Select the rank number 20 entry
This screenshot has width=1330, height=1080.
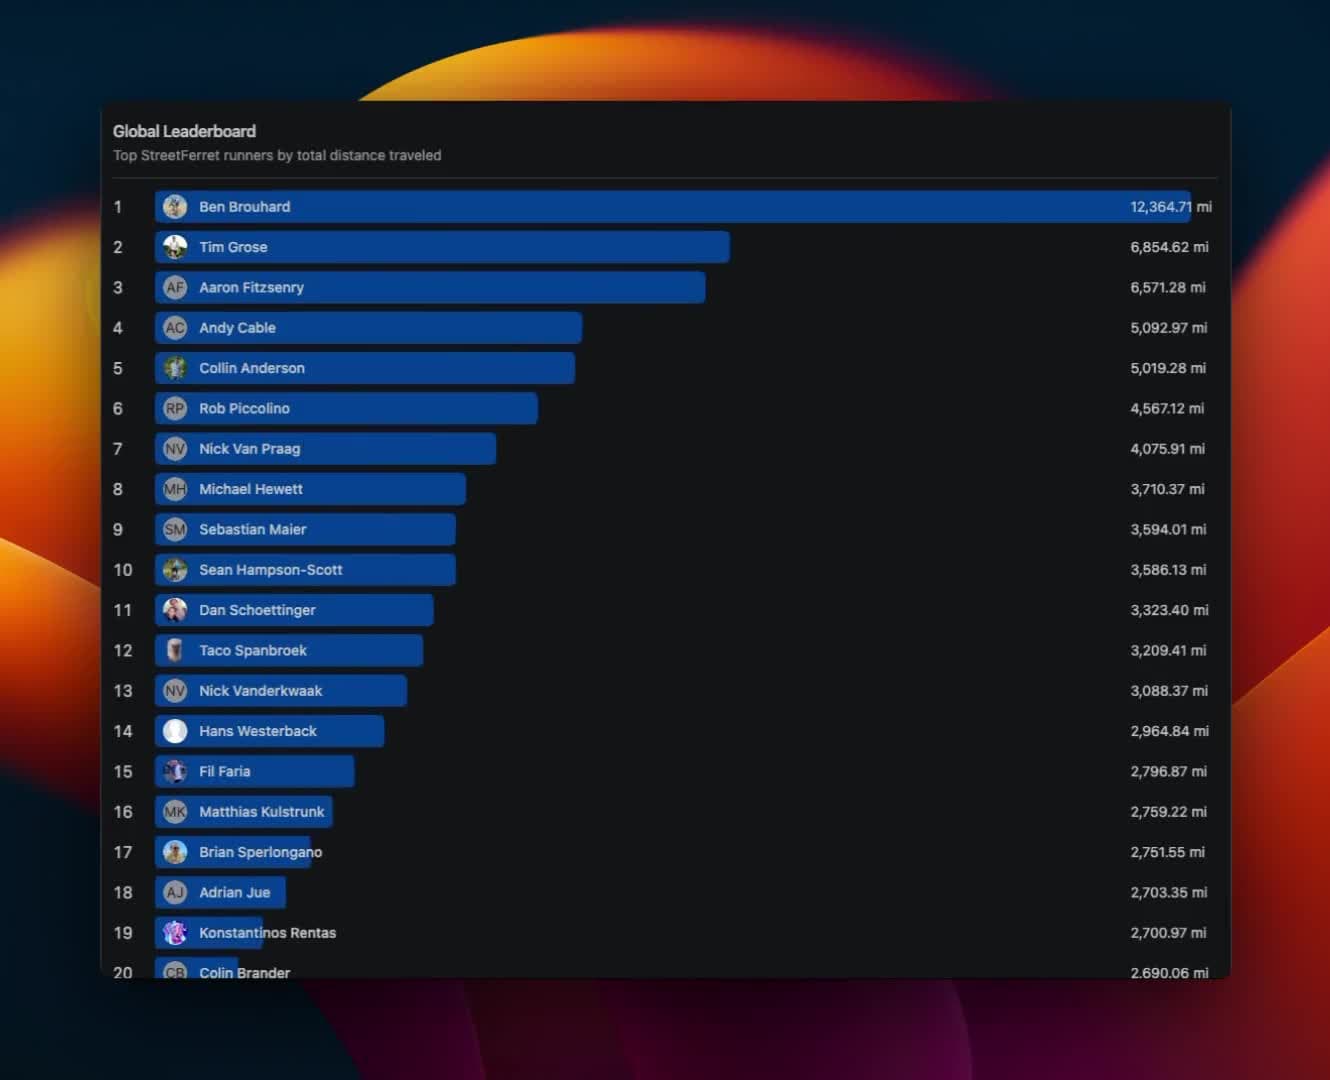122,972
